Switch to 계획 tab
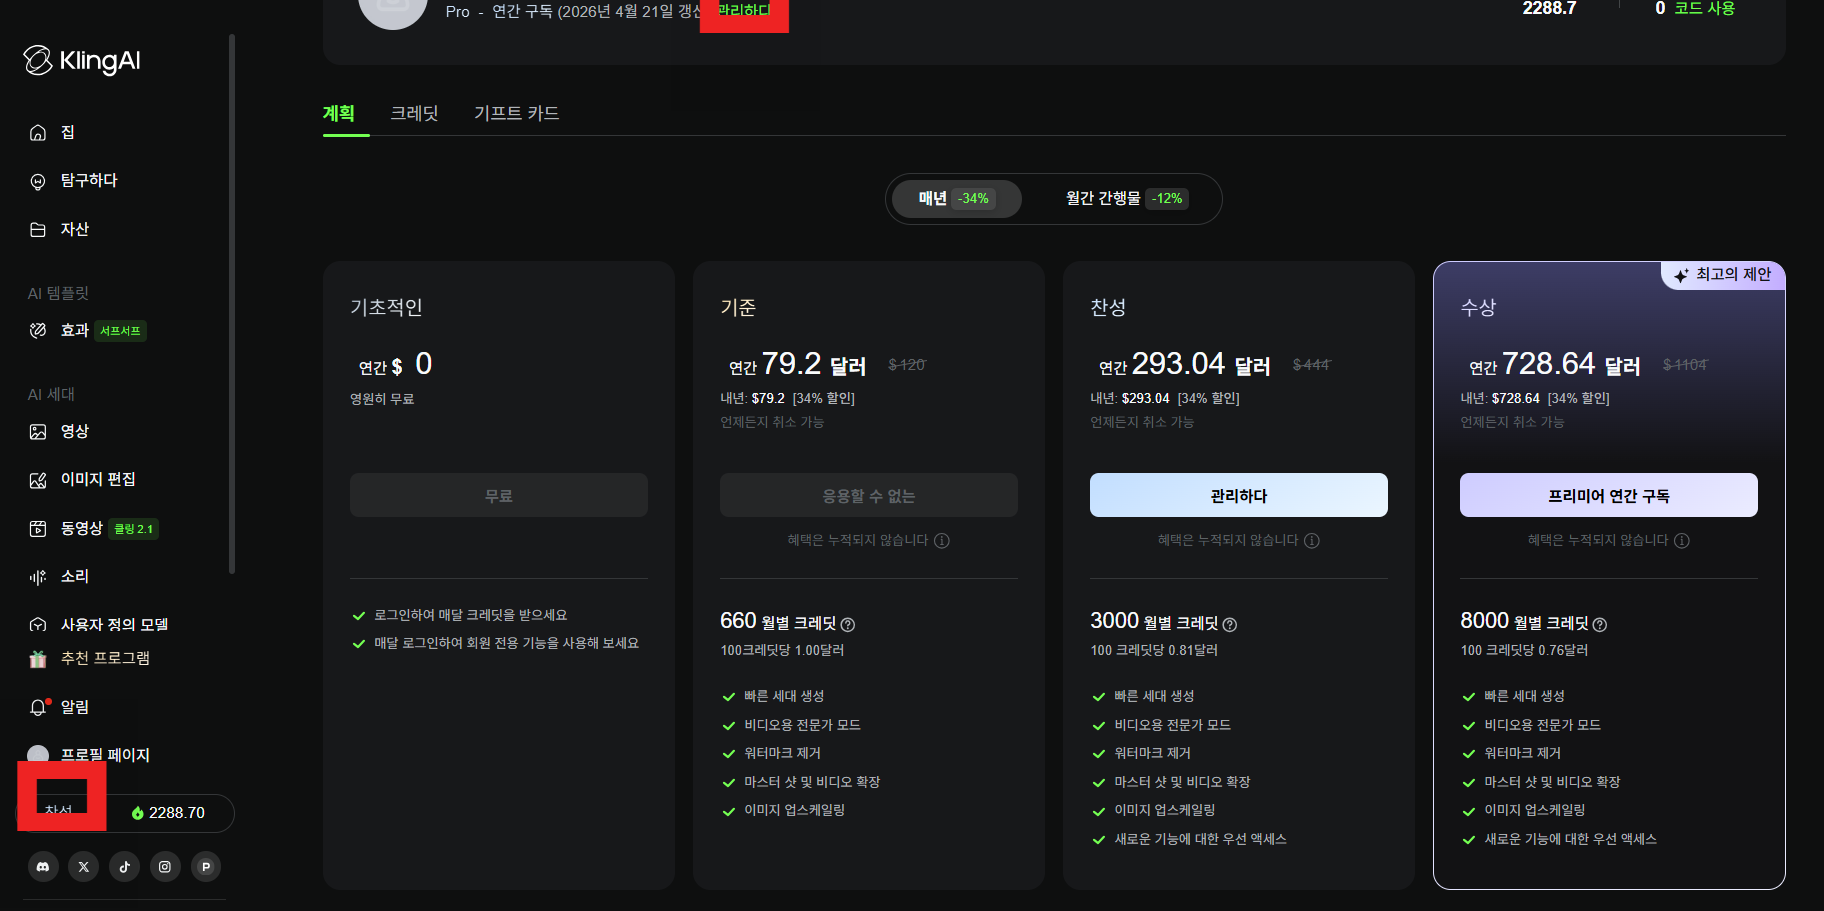This screenshot has height=911, width=1824. point(339,113)
